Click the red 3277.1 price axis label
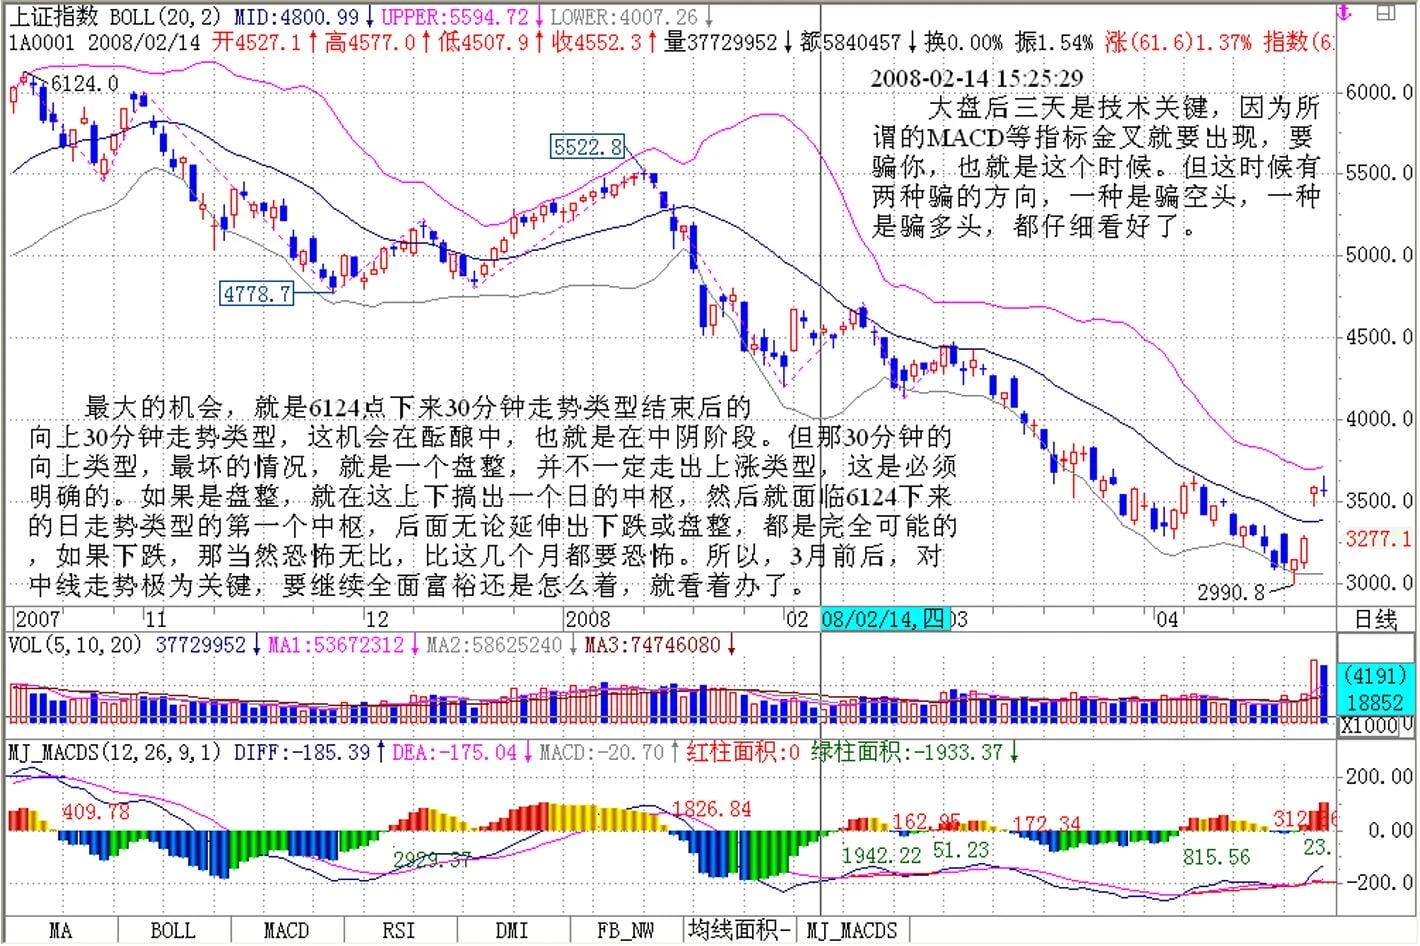Screen dimensions: 1420x946 [1378, 540]
